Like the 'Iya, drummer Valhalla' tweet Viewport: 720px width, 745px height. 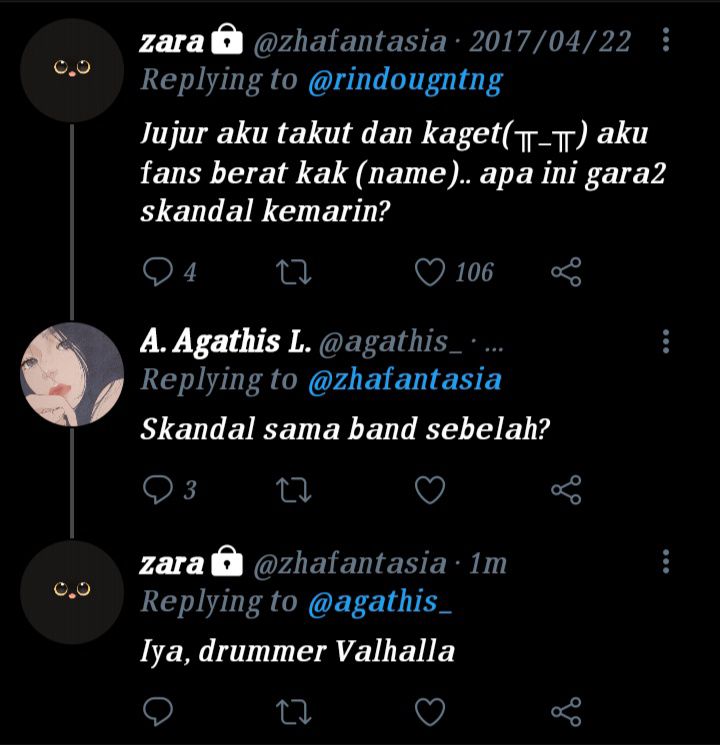click(430, 712)
